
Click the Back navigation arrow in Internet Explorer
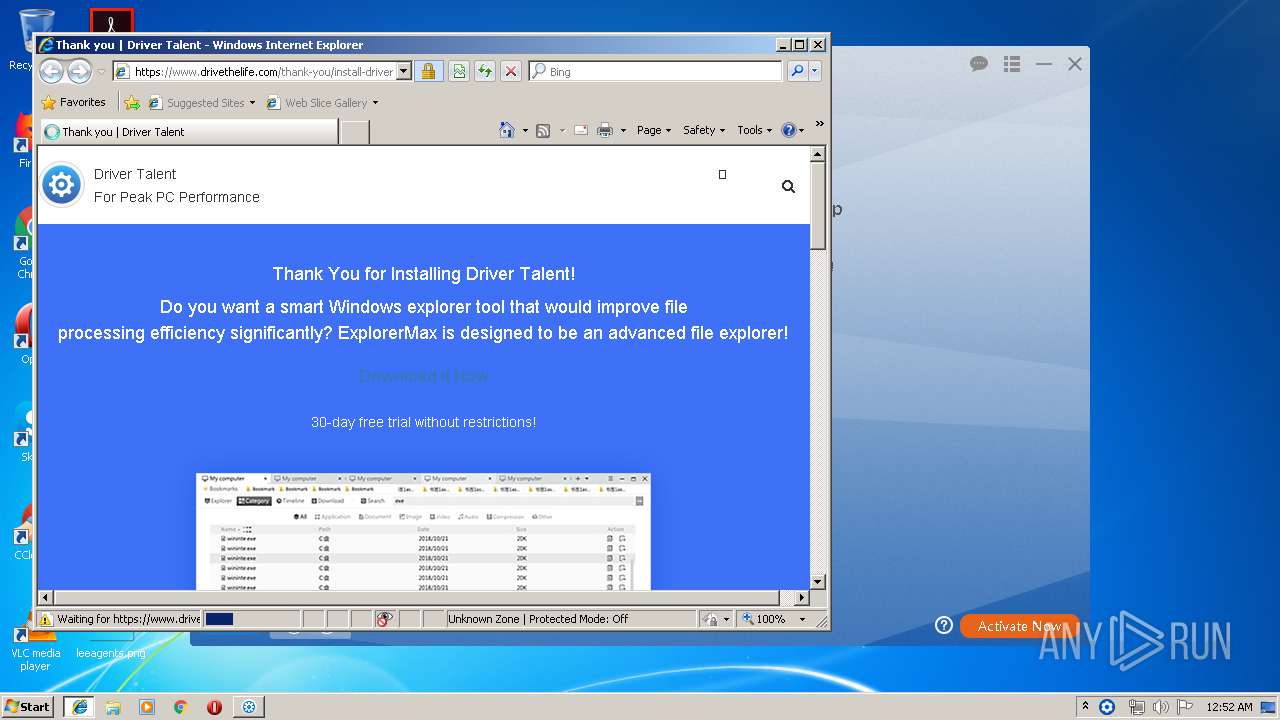(51, 71)
